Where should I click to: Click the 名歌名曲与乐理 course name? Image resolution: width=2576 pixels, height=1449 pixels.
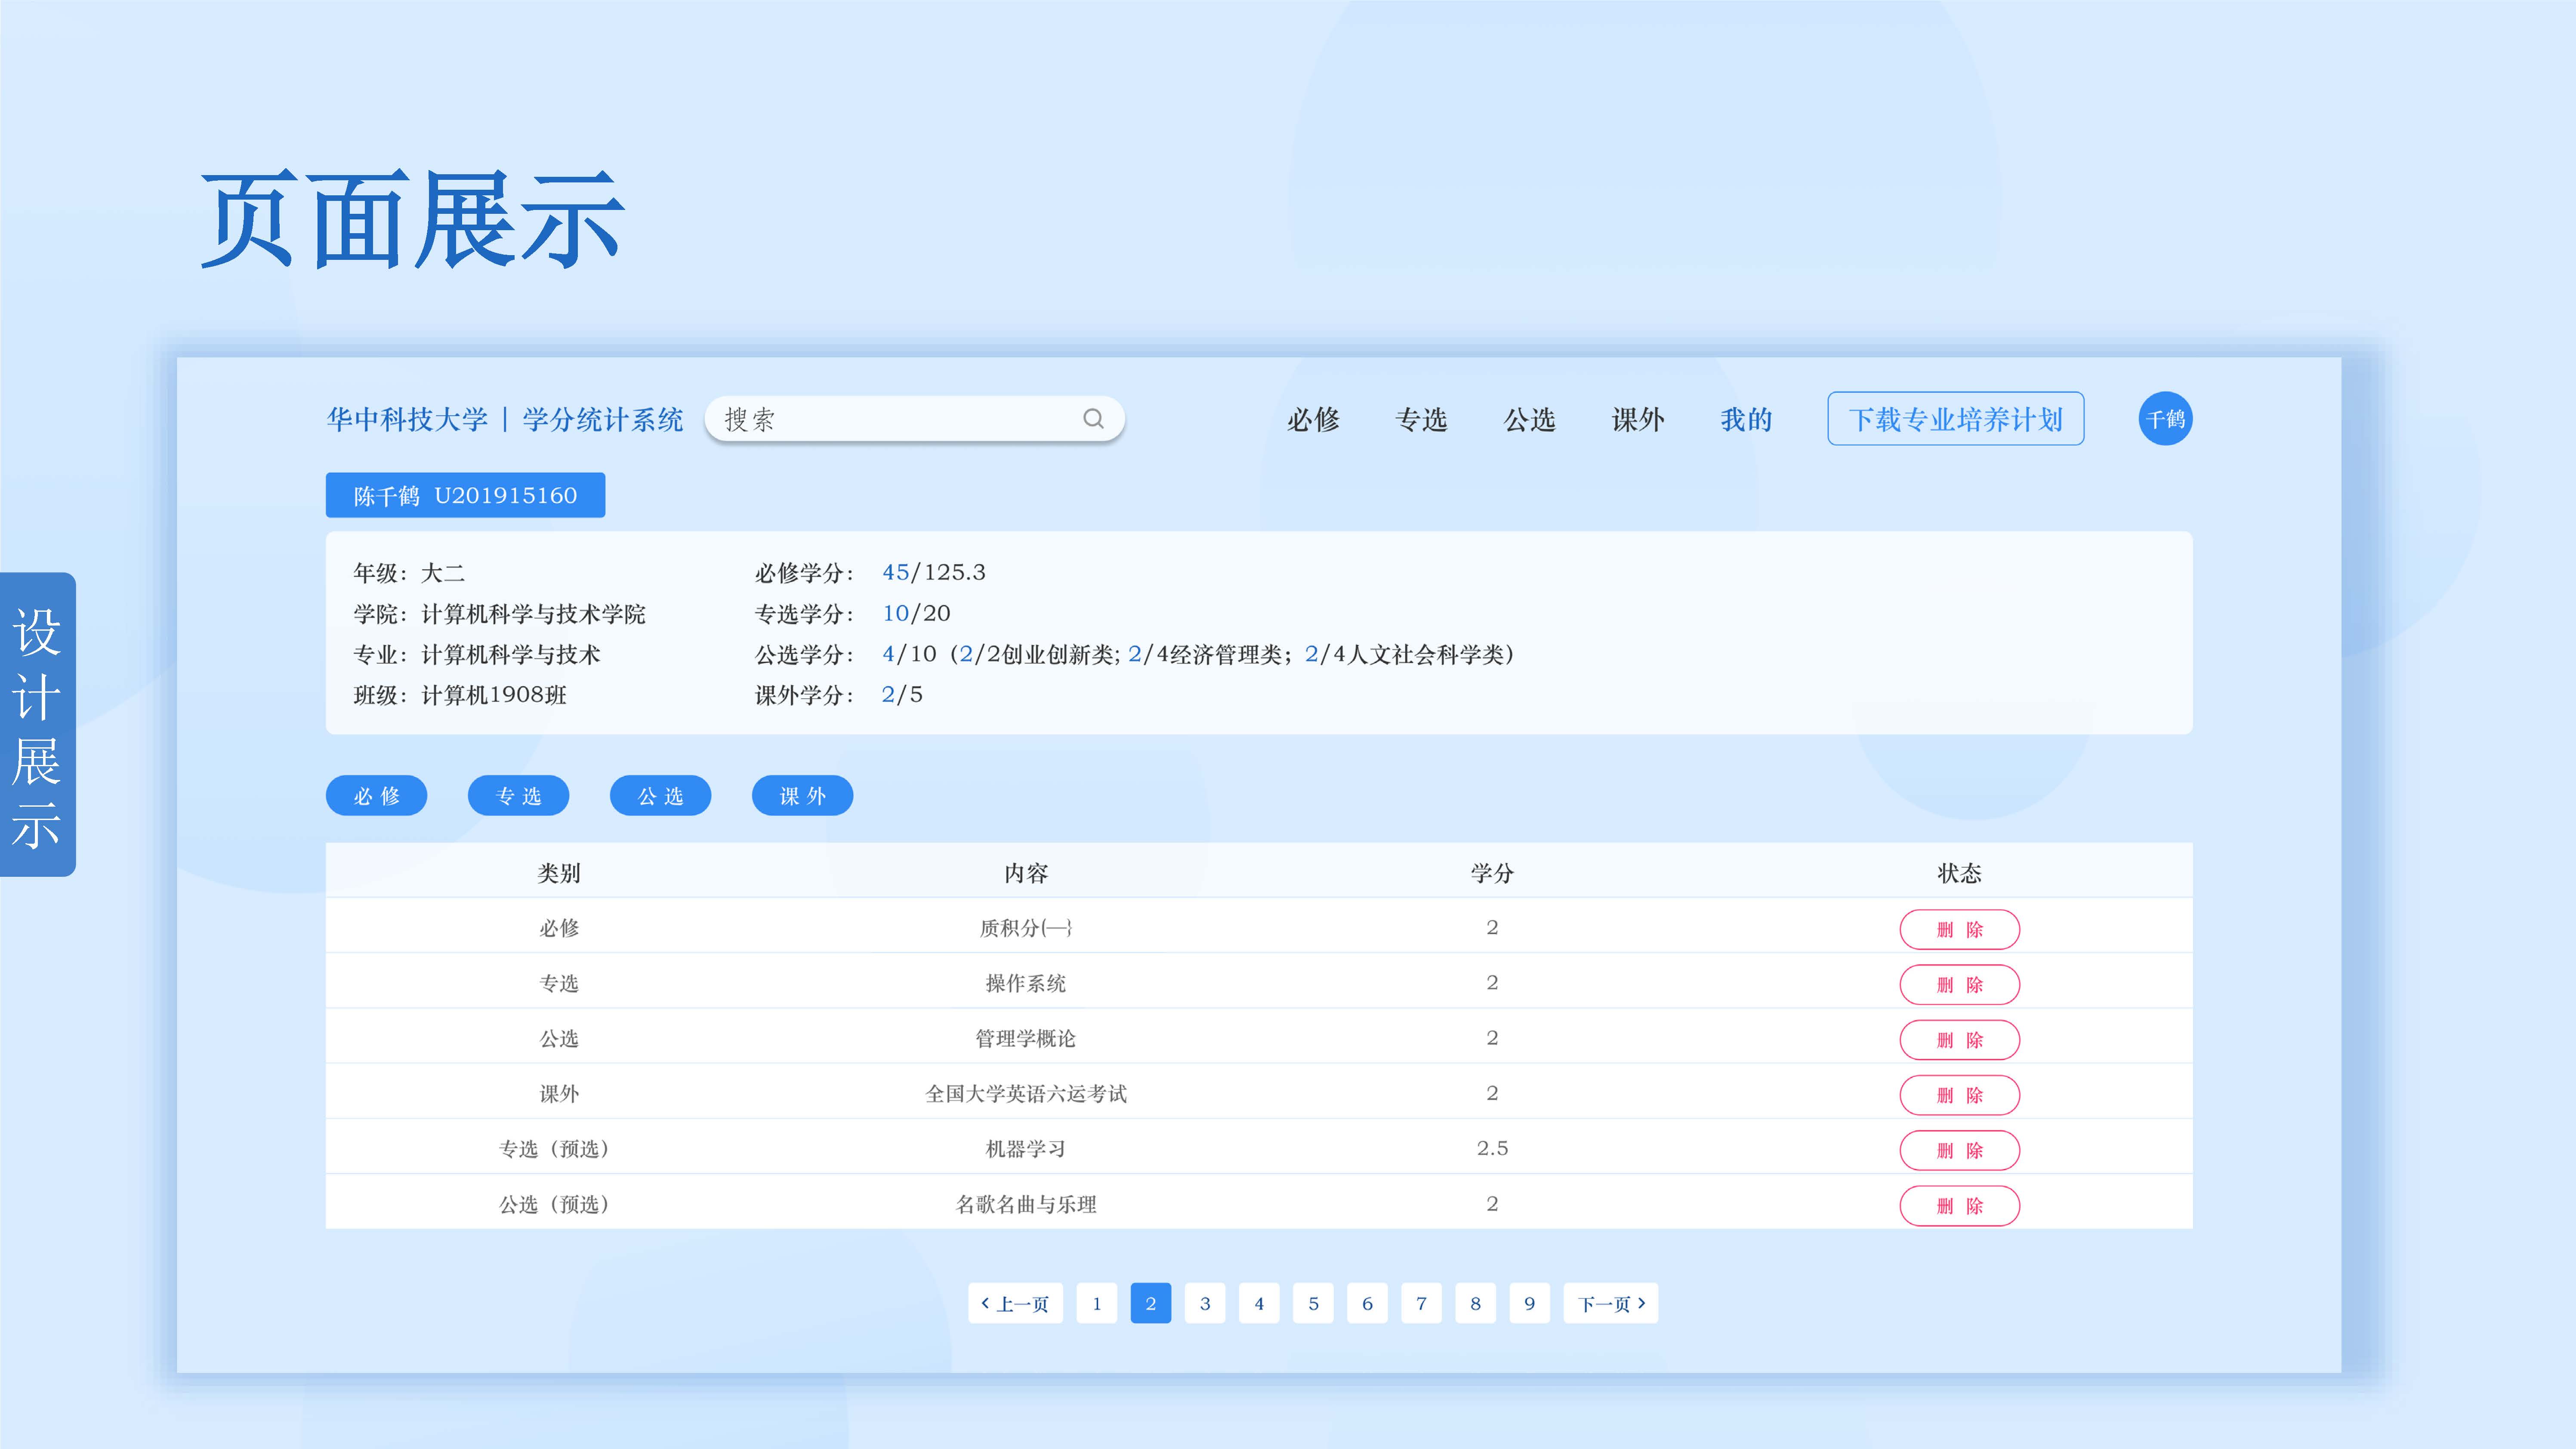pyautogui.click(x=1026, y=1204)
